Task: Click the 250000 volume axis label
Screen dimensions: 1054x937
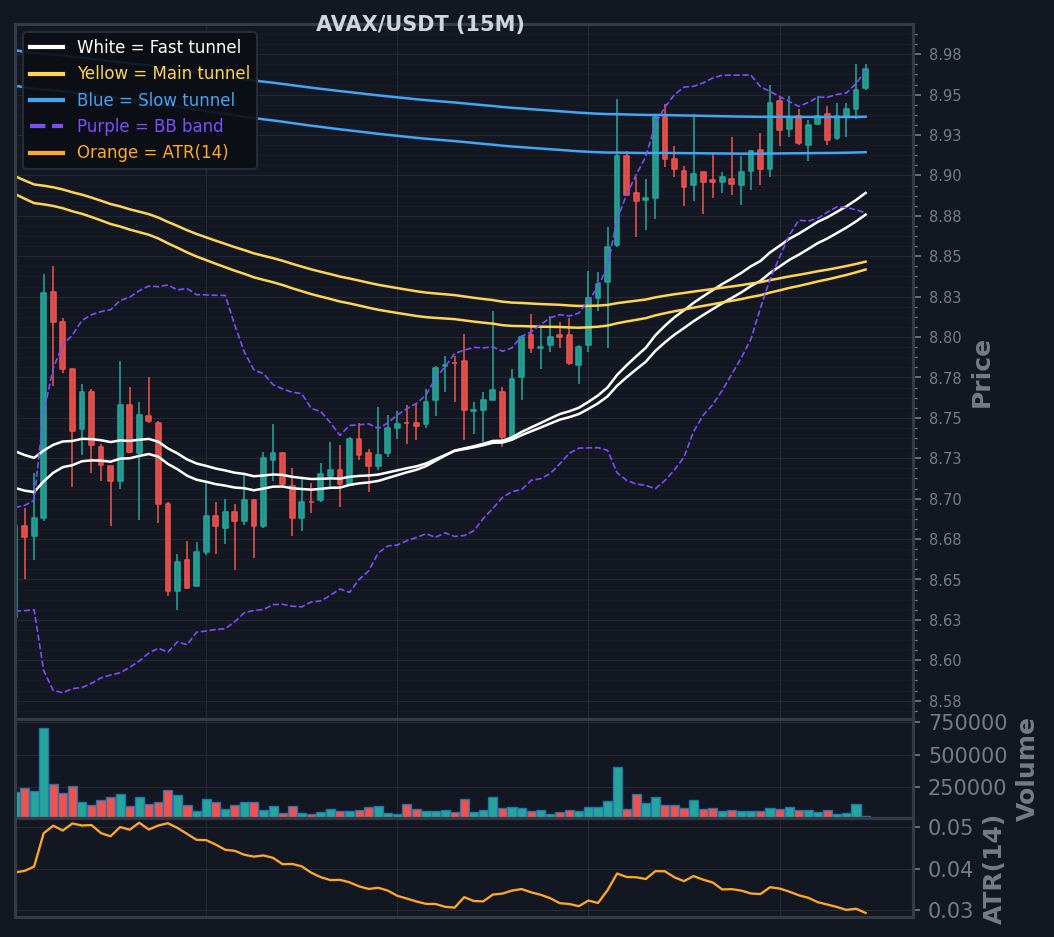Action: point(968,788)
